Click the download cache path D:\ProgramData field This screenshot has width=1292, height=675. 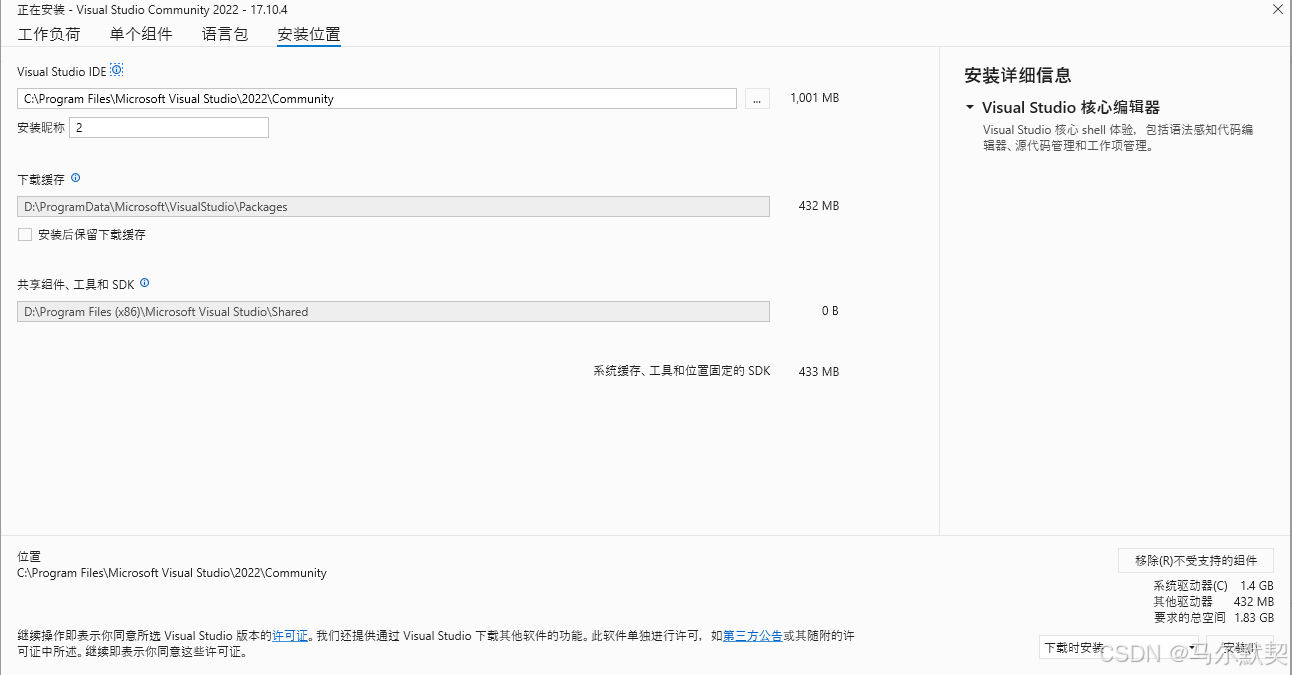click(x=393, y=206)
